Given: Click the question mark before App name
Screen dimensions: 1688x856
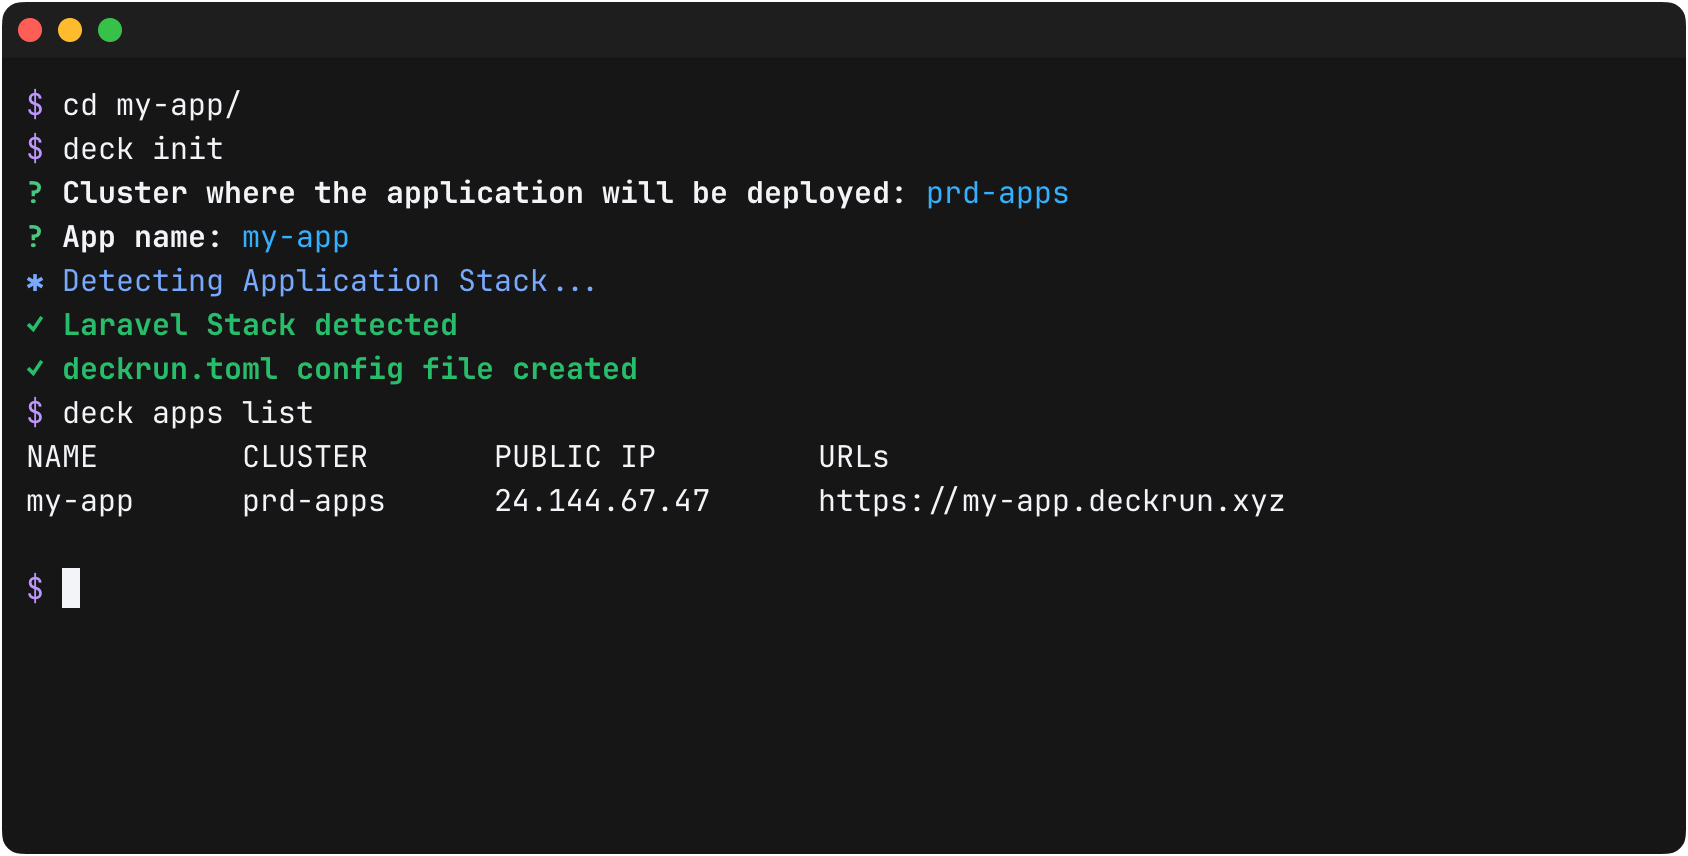Looking at the screenshot, I should (35, 237).
